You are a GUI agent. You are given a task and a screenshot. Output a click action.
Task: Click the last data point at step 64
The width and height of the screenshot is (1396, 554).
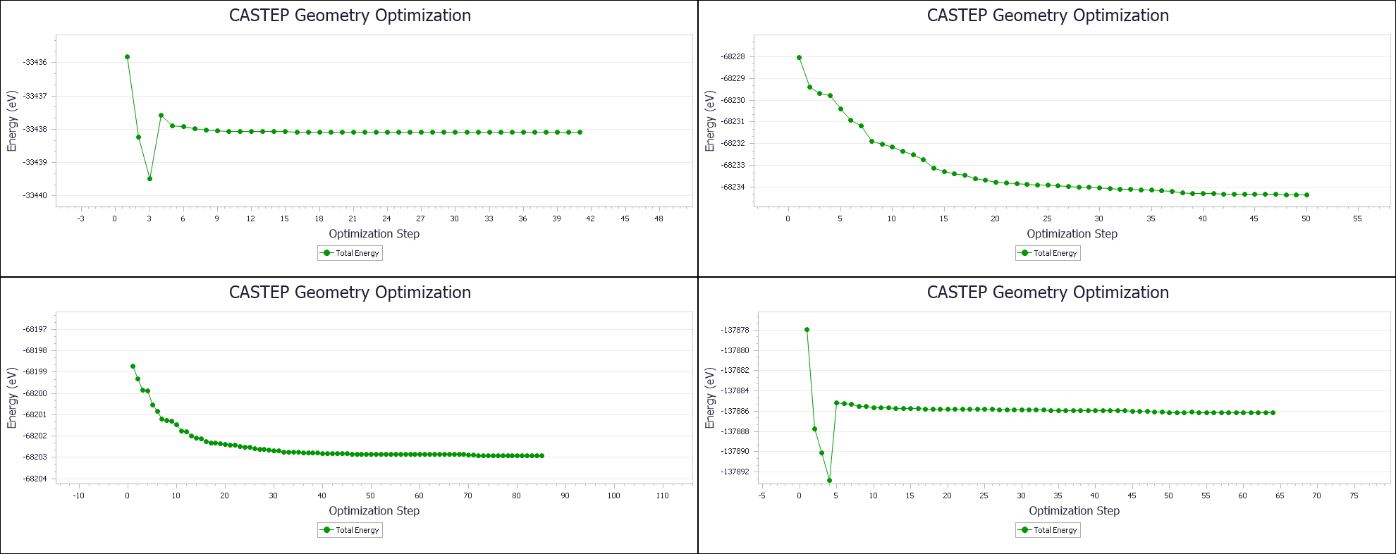(x=1273, y=412)
